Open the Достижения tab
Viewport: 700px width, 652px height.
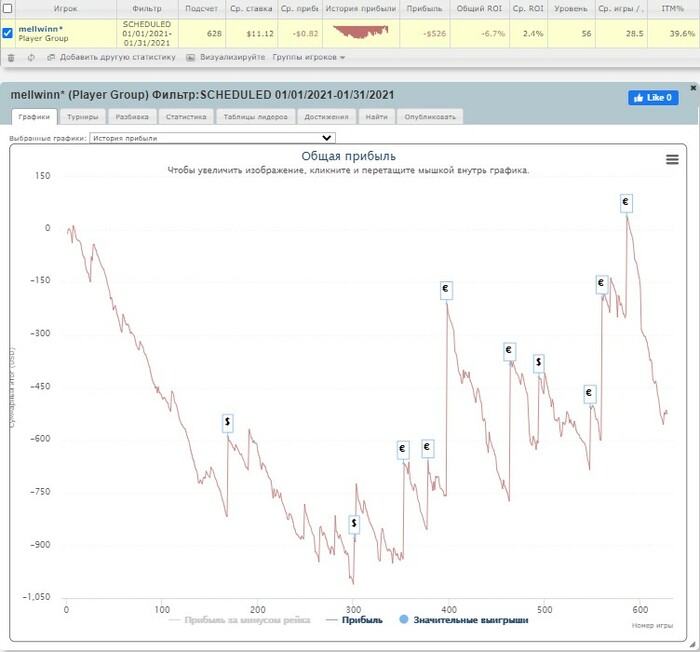tap(326, 117)
